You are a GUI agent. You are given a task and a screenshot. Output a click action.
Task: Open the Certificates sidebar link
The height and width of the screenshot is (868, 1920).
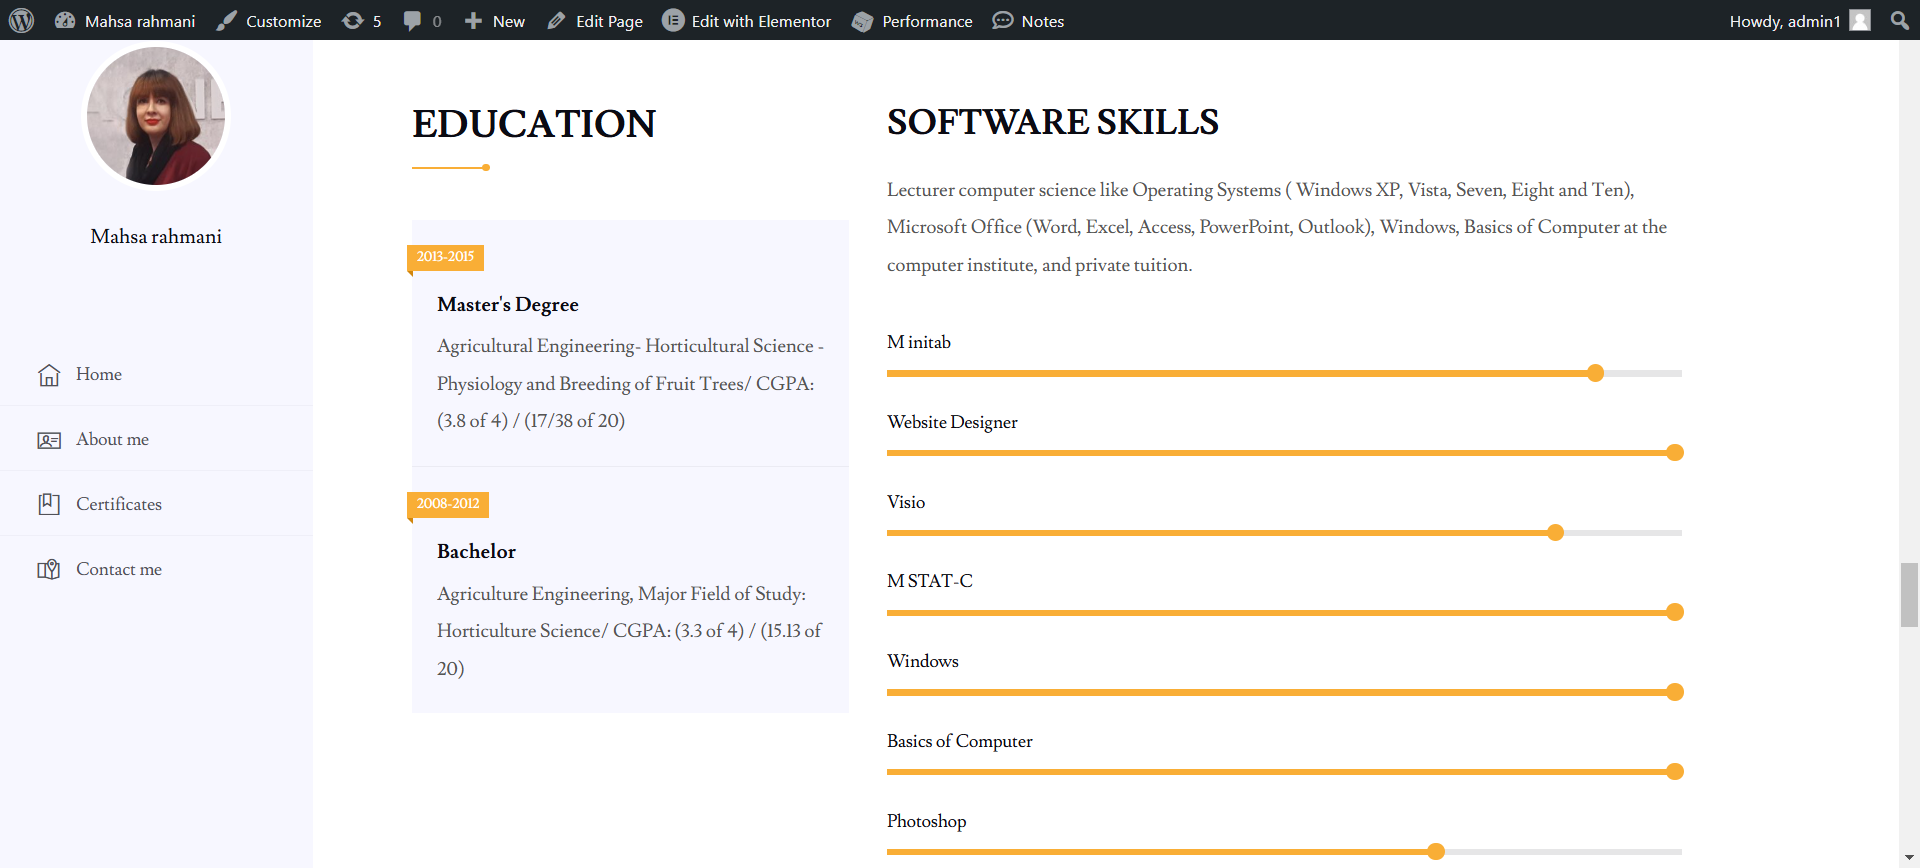pos(119,504)
